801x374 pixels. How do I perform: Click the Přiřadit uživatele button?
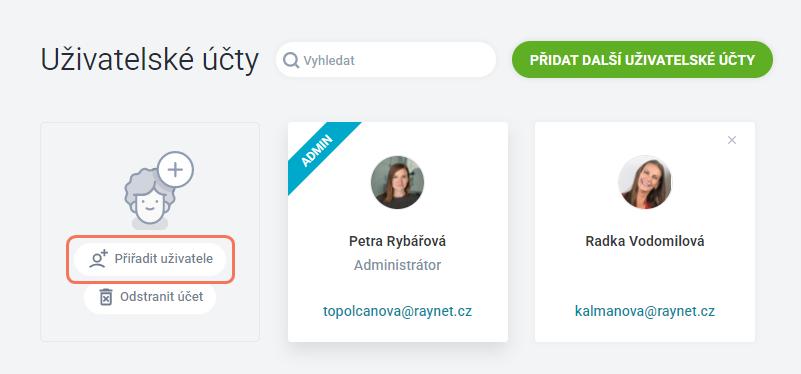coord(150,259)
